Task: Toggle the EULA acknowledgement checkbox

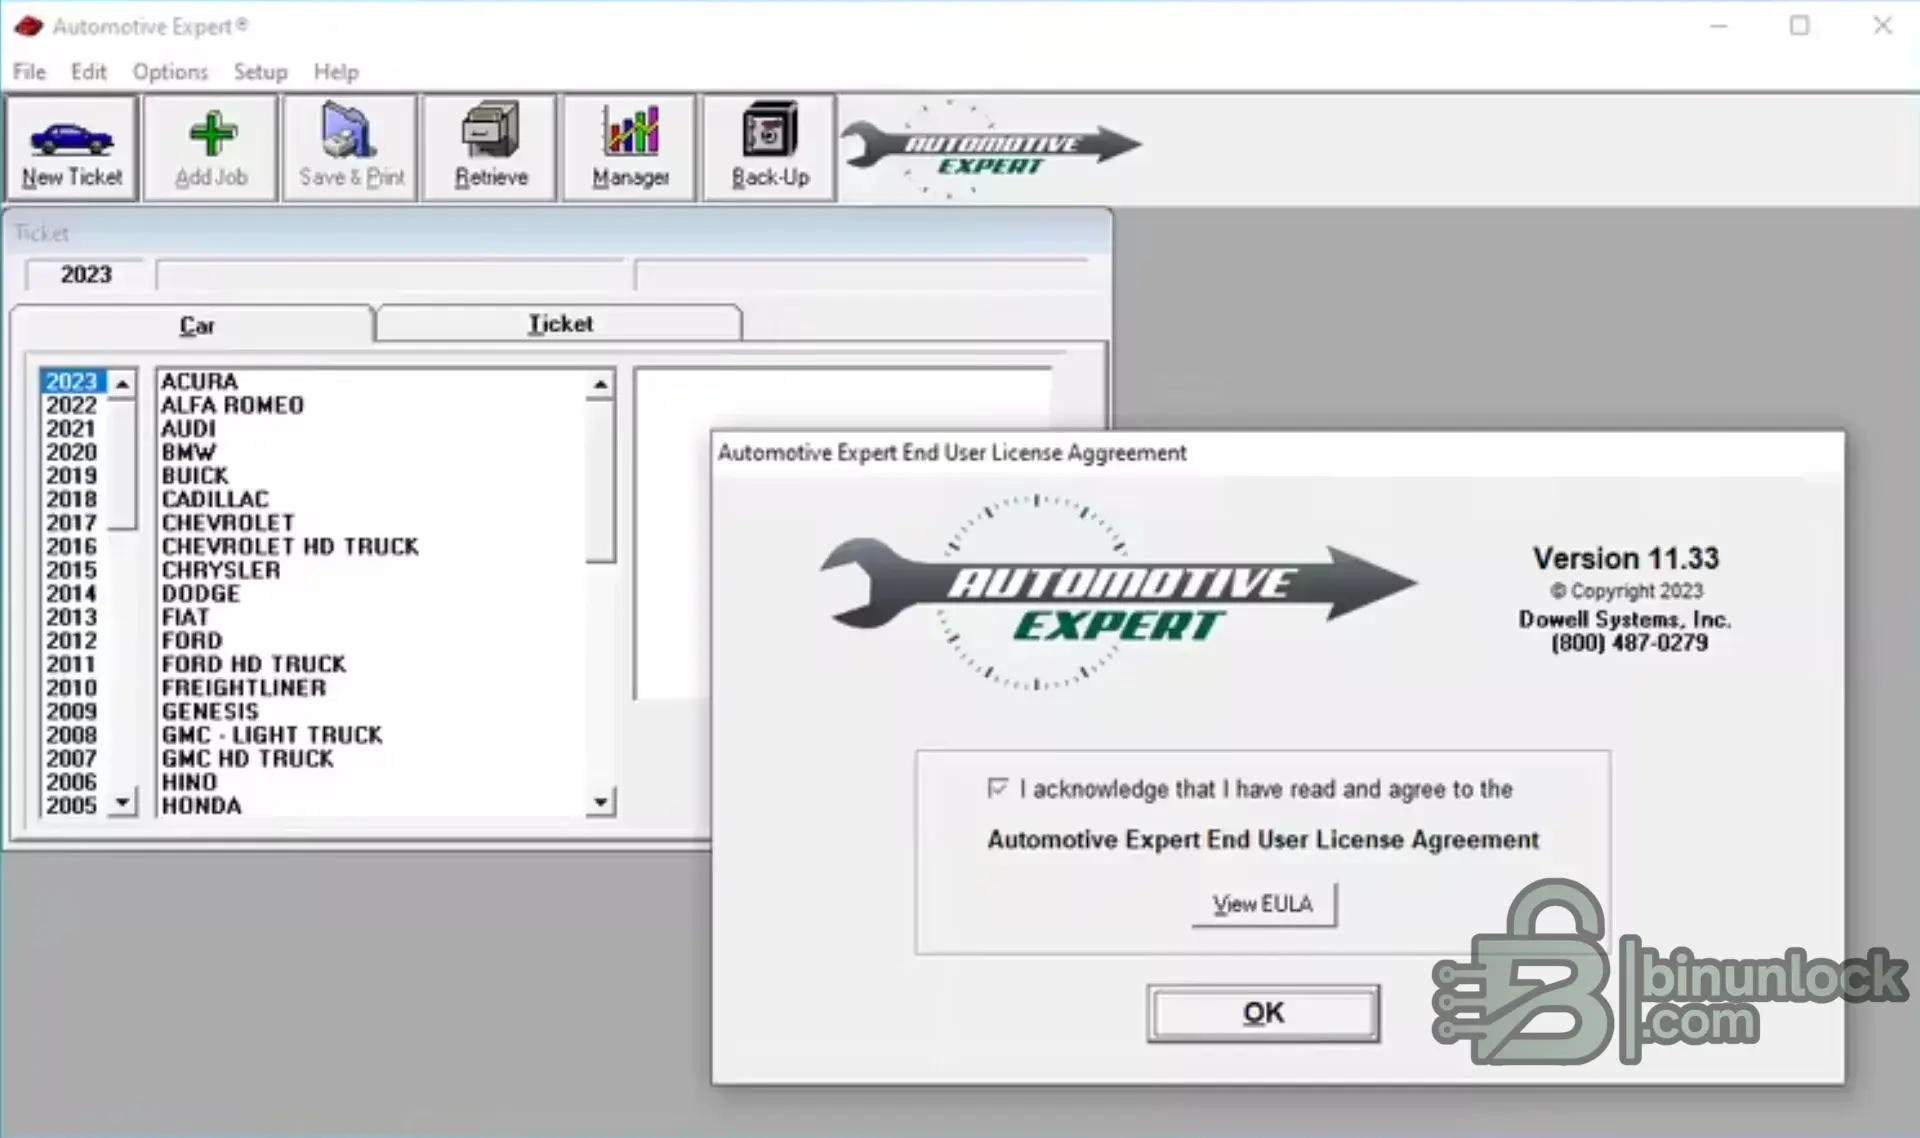Action: pos(997,788)
